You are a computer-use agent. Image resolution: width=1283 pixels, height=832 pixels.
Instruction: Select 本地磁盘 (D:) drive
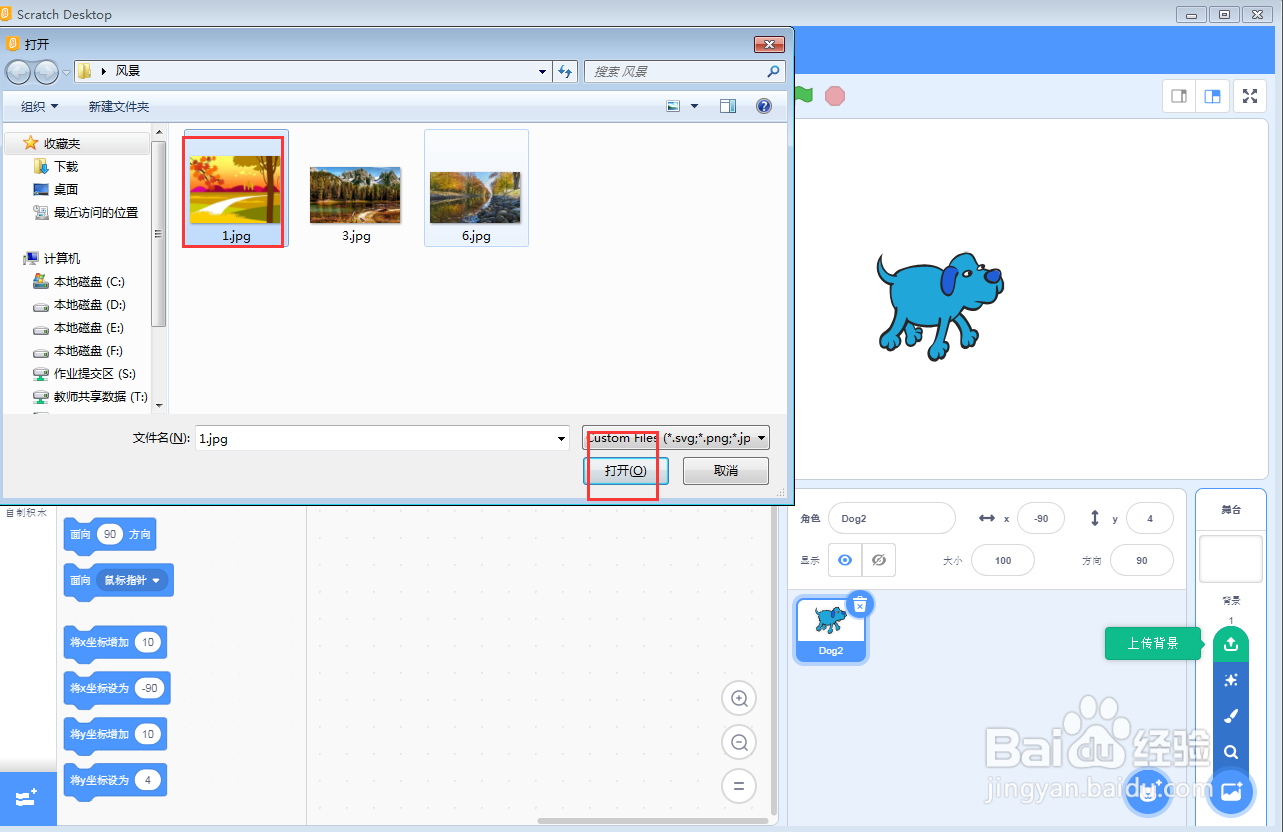pos(89,304)
